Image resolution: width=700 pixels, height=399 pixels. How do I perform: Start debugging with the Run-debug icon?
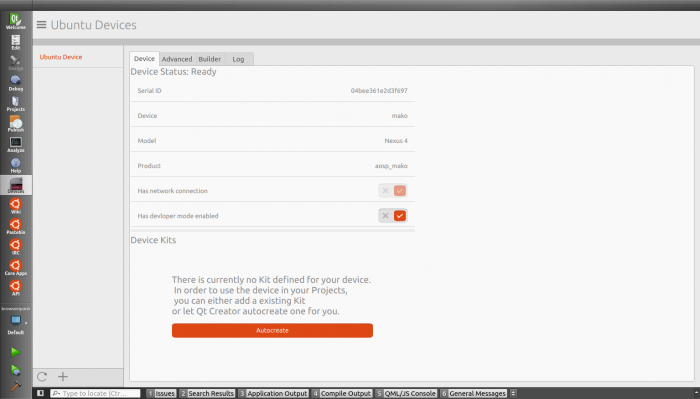(16, 370)
